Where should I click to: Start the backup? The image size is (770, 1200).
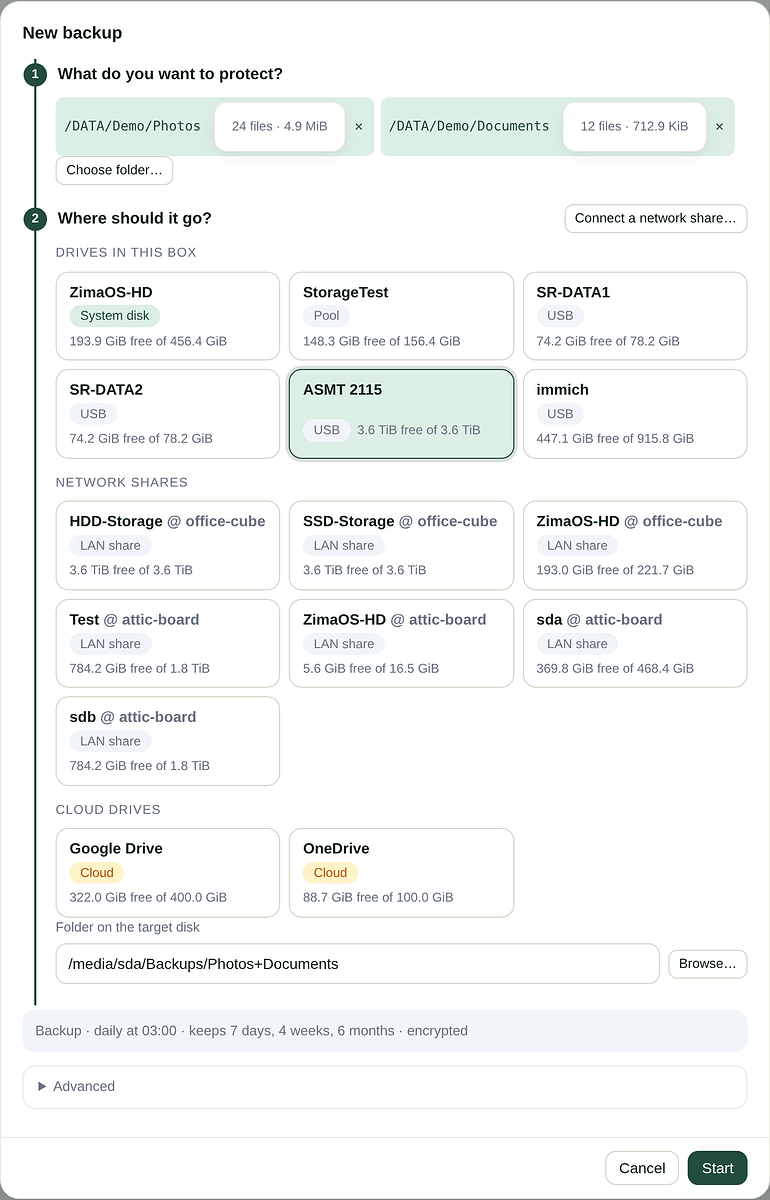tap(717, 1168)
